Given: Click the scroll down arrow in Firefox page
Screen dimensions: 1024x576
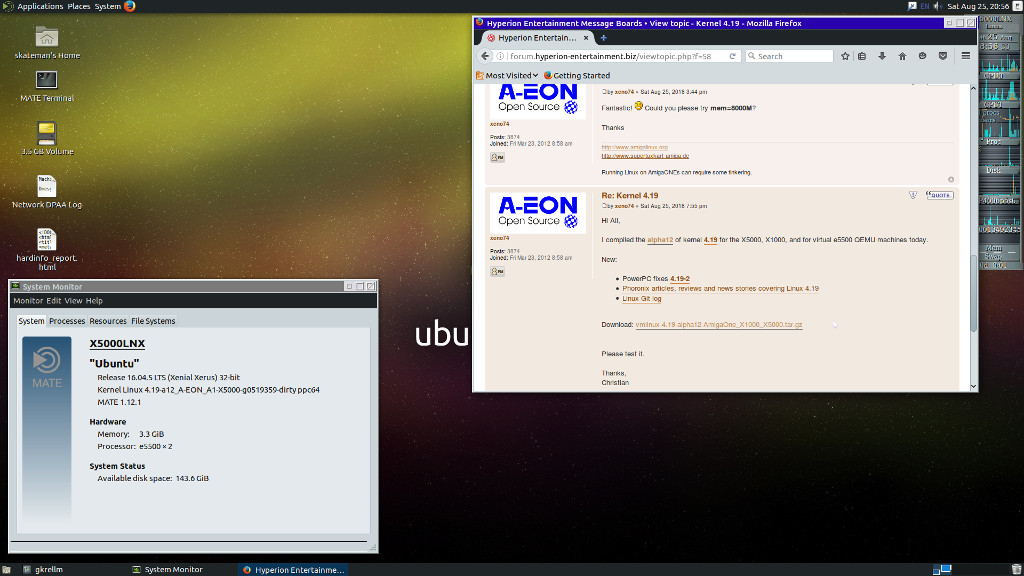Looking at the screenshot, I should click(974, 387).
